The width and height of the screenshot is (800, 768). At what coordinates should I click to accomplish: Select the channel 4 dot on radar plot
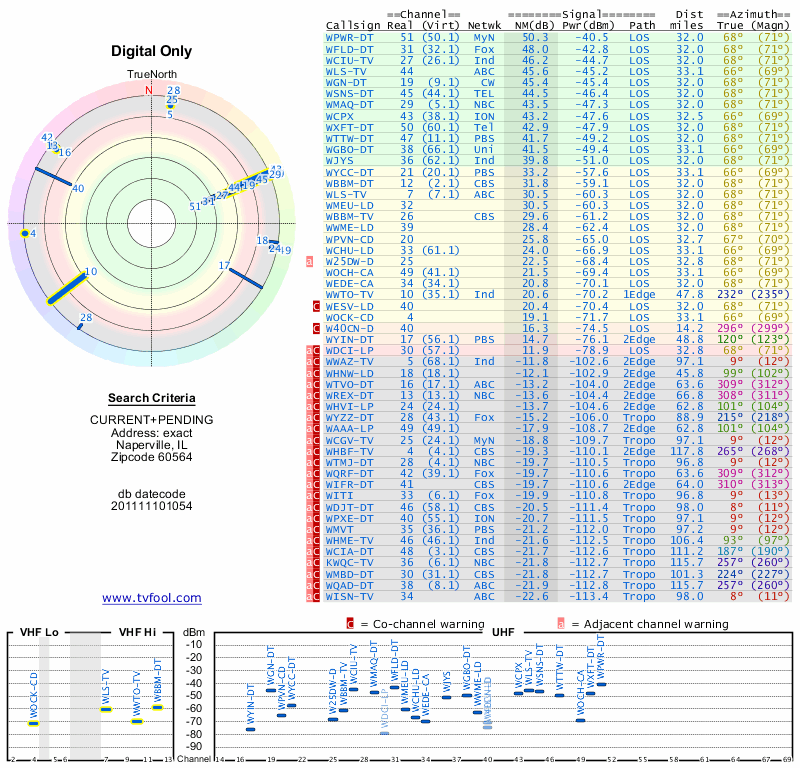coord(25,233)
